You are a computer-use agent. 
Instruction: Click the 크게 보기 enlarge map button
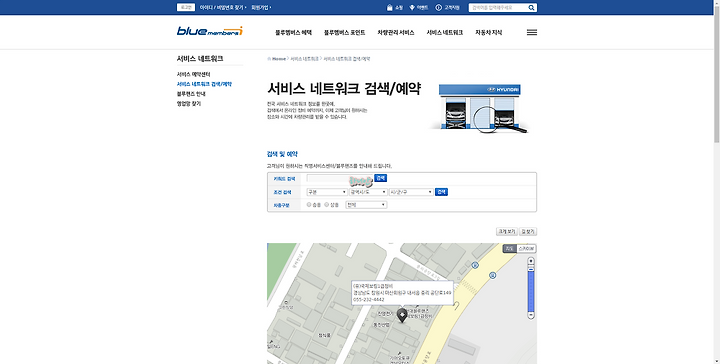point(507,232)
